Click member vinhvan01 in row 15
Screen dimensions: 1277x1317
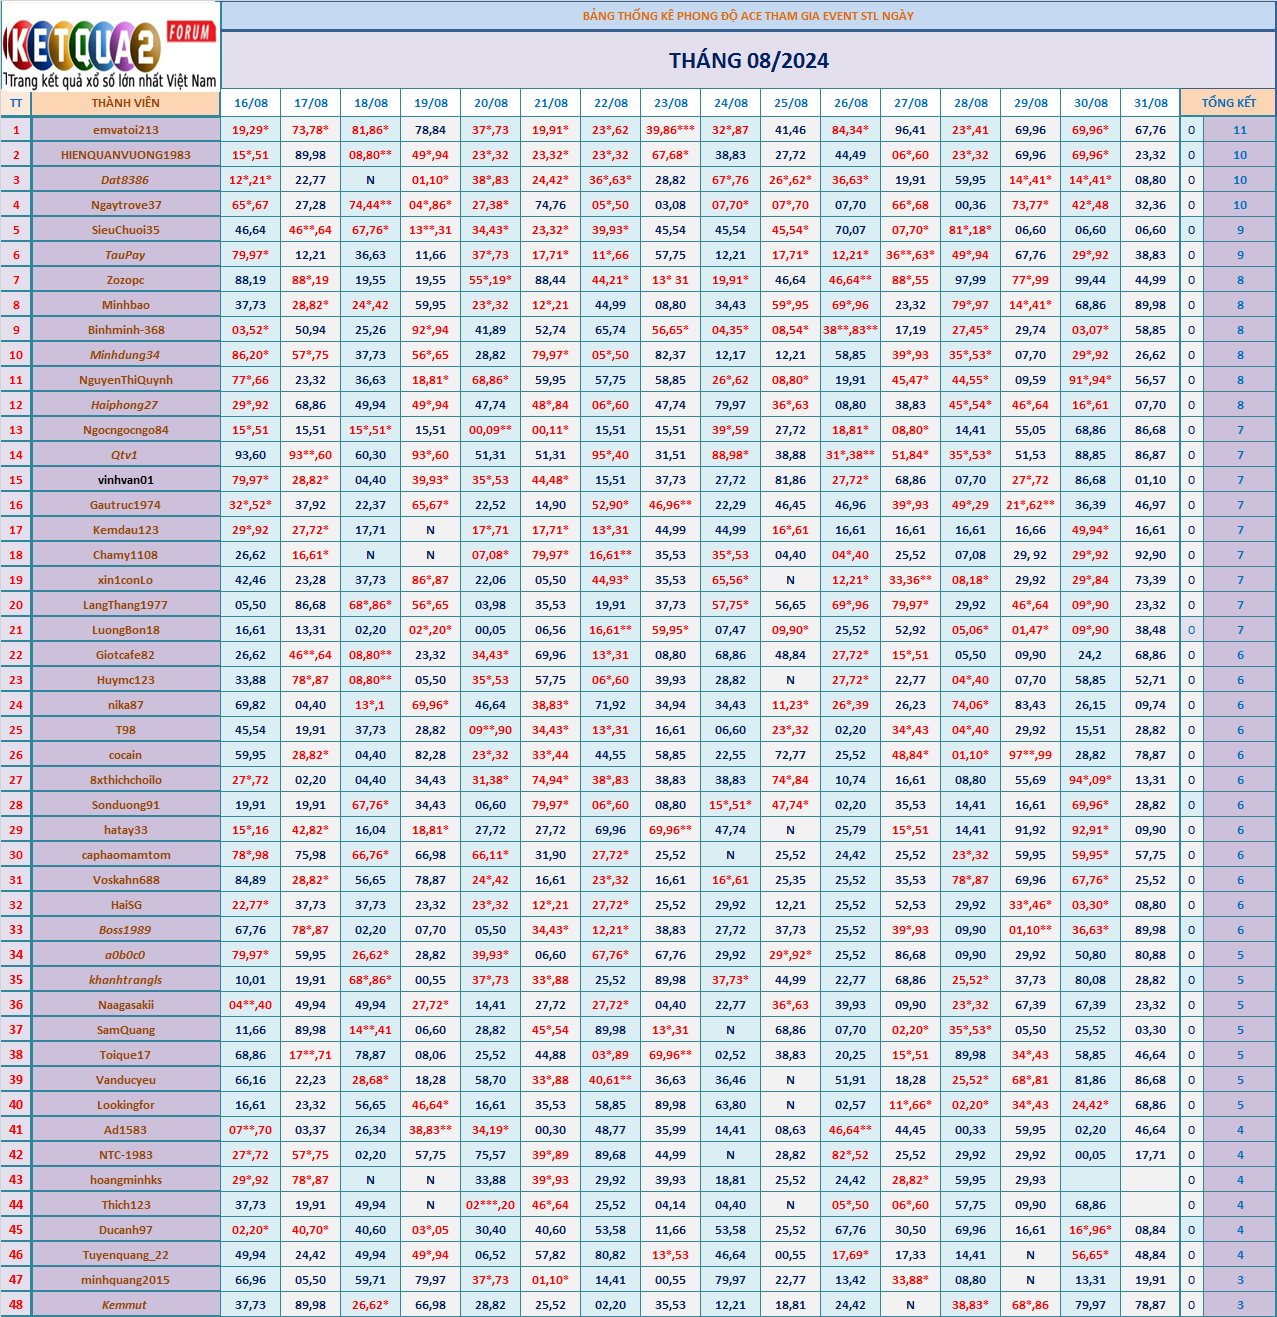tap(126, 480)
